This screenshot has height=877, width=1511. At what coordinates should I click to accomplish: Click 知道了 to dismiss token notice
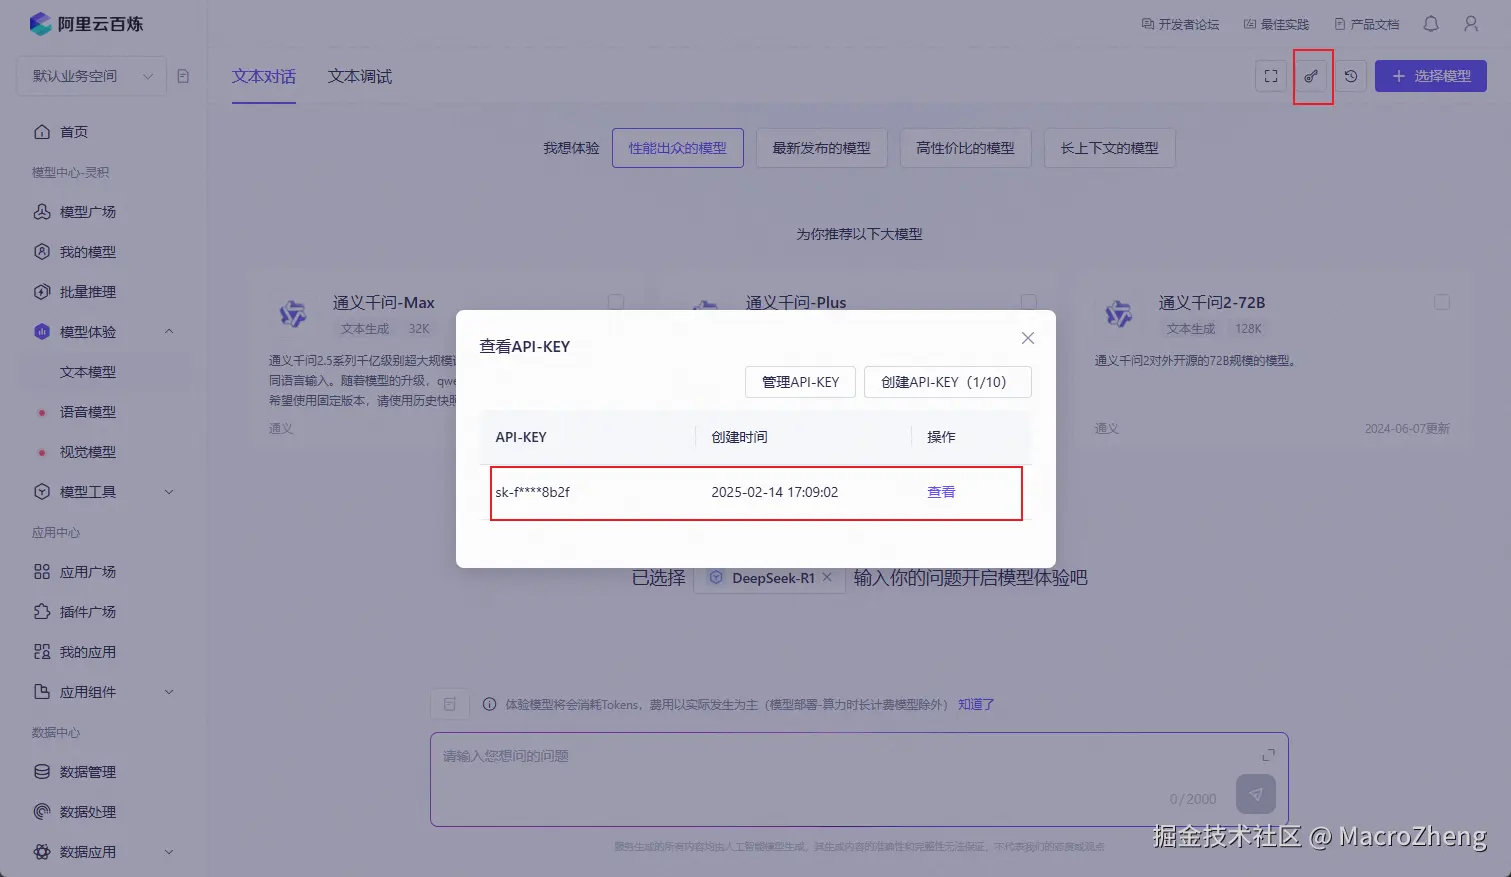click(976, 704)
